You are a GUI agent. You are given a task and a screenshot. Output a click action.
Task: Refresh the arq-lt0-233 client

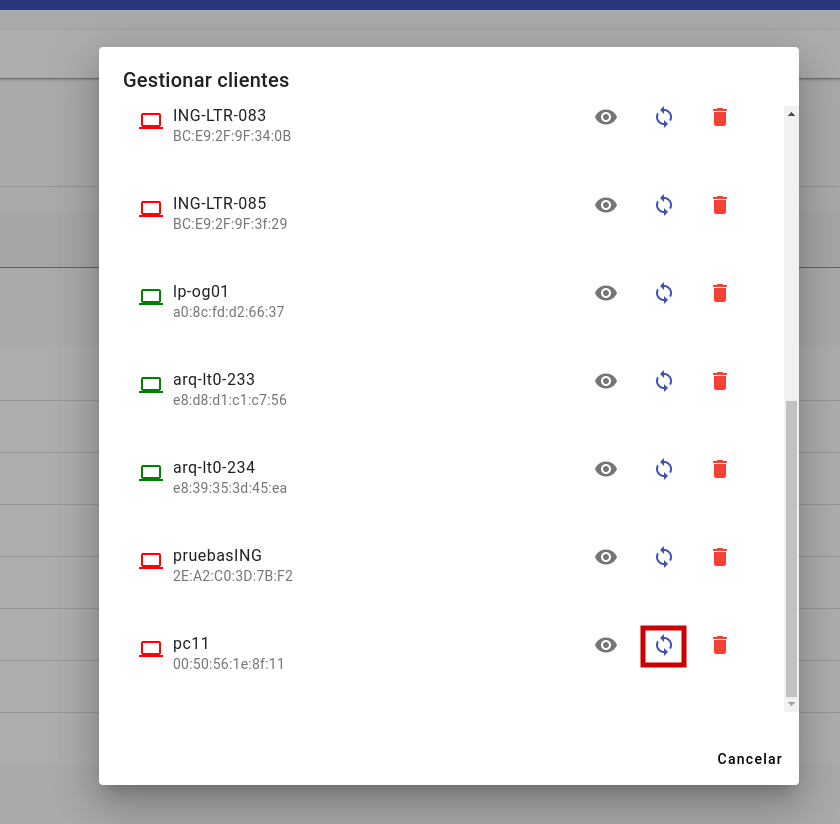point(663,381)
